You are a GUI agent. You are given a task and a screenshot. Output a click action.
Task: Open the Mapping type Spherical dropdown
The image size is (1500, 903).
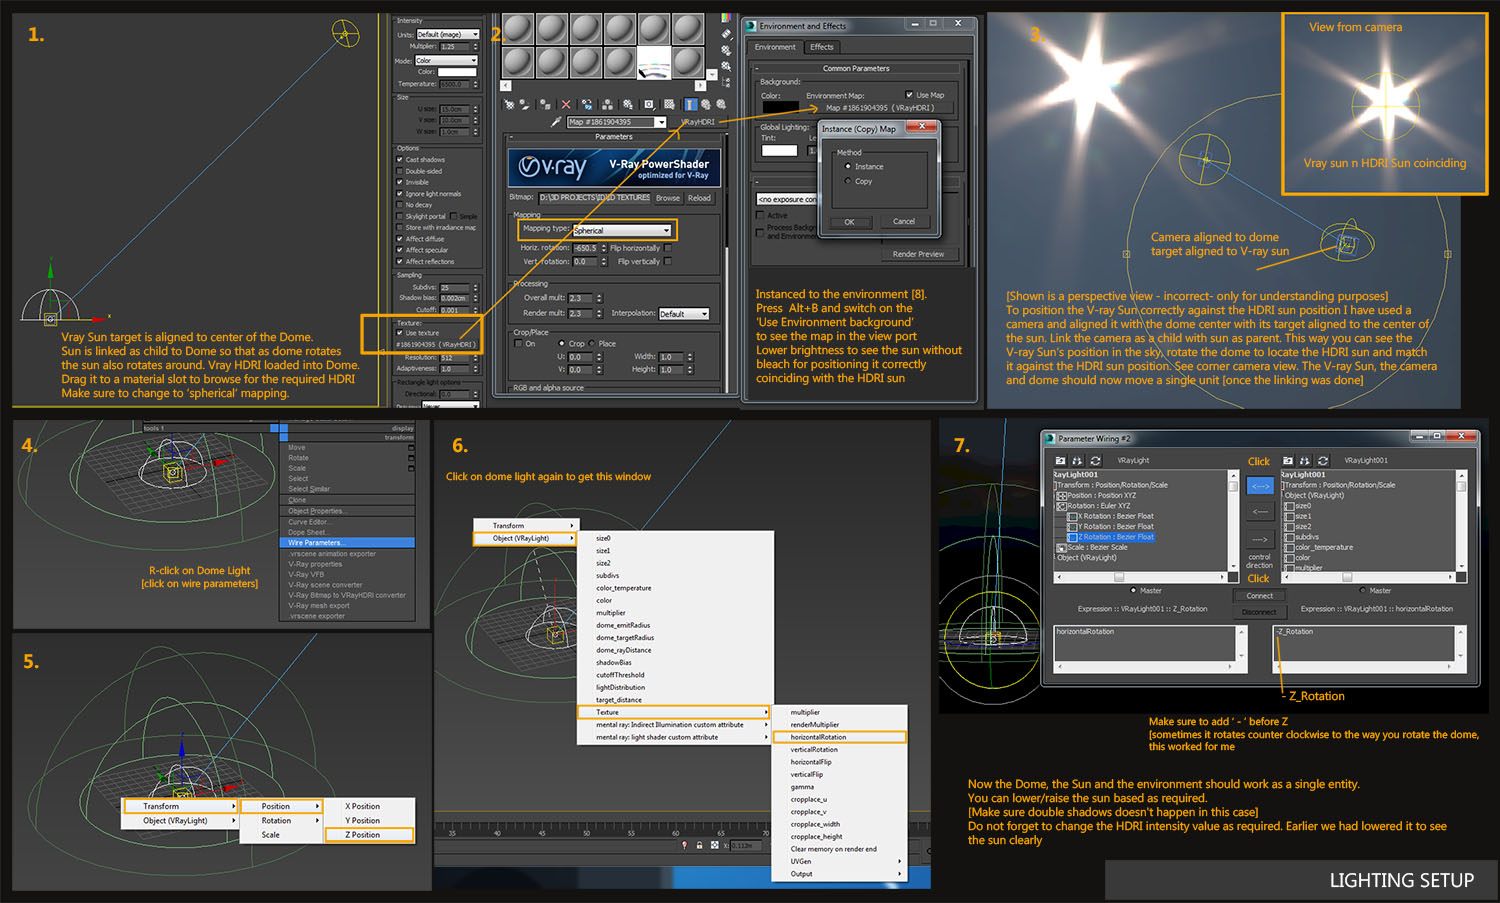(622, 231)
